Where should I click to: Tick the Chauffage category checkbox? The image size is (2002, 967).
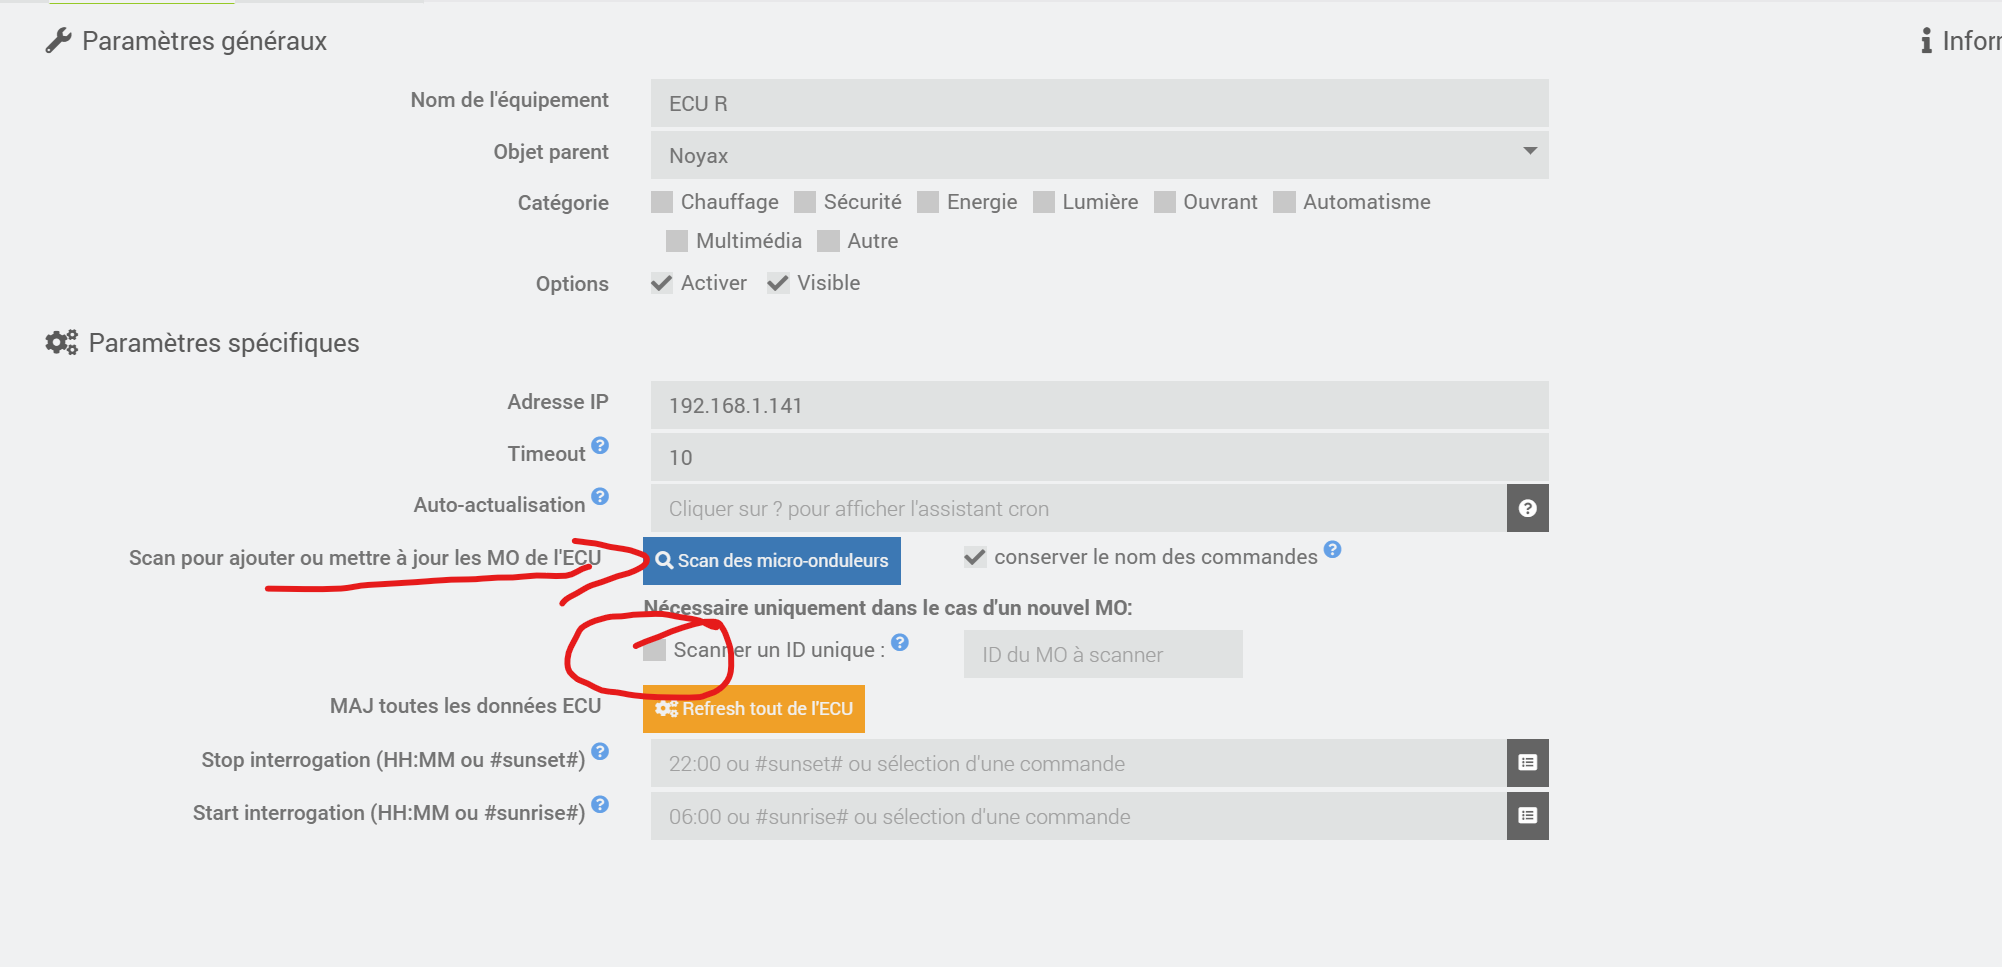(x=662, y=202)
